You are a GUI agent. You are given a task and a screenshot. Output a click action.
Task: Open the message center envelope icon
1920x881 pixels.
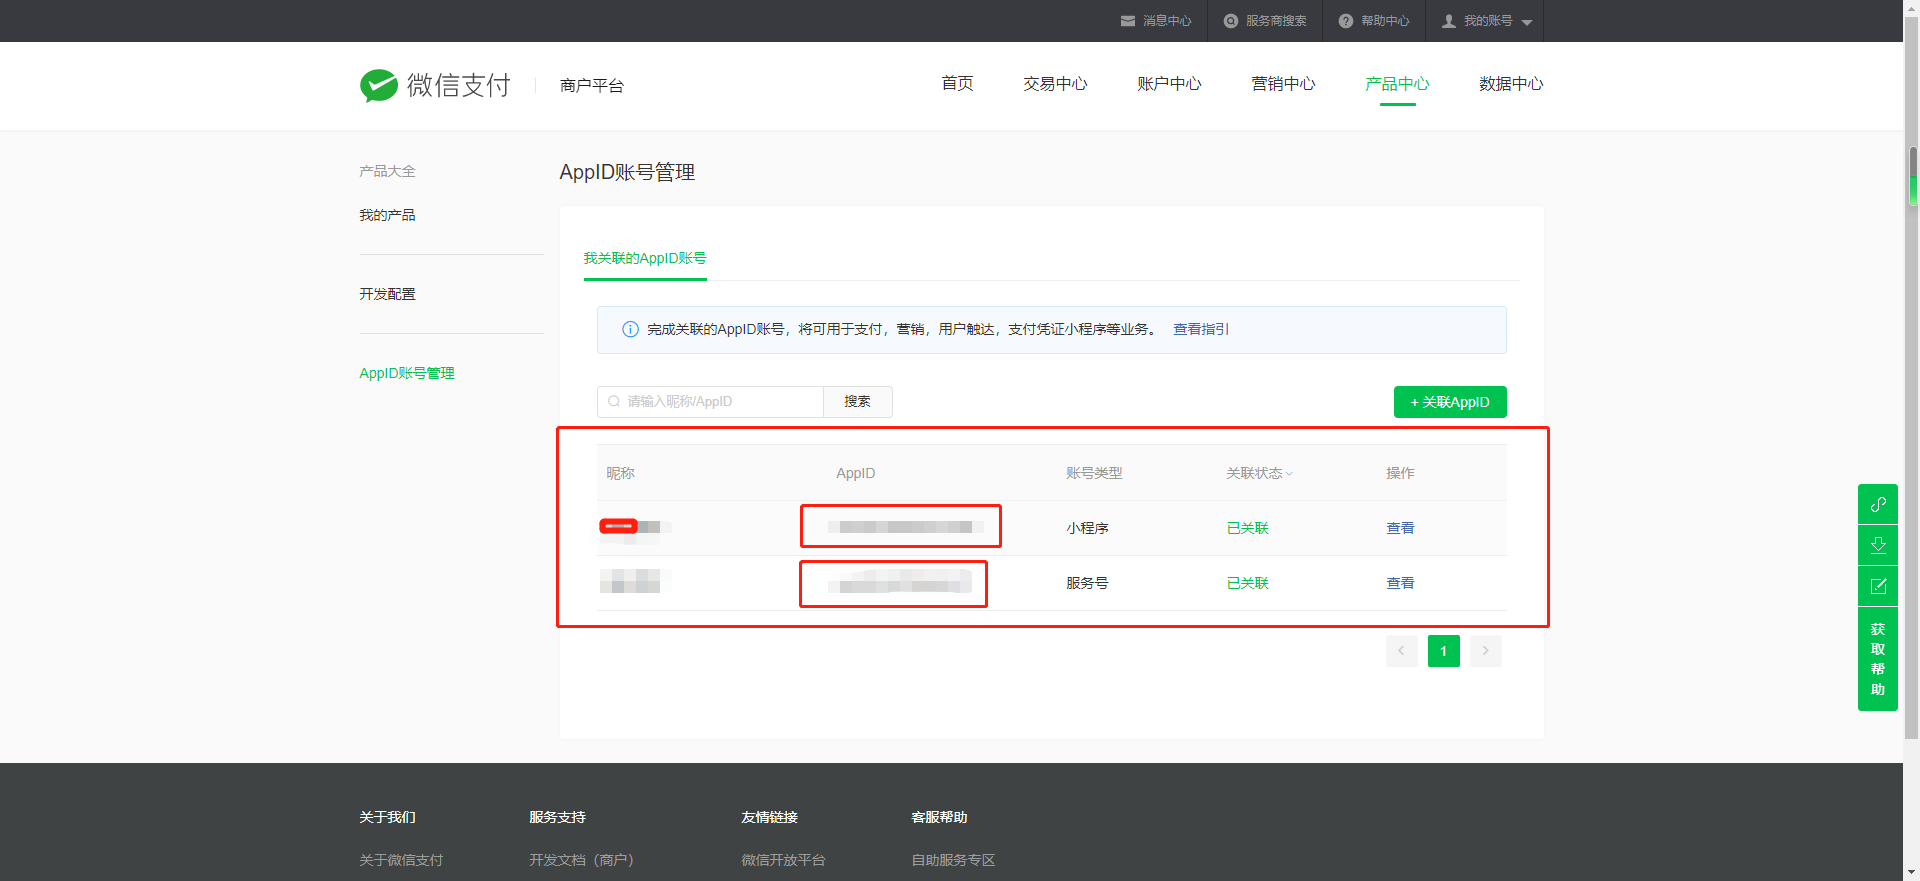[x=1128, y=21]
